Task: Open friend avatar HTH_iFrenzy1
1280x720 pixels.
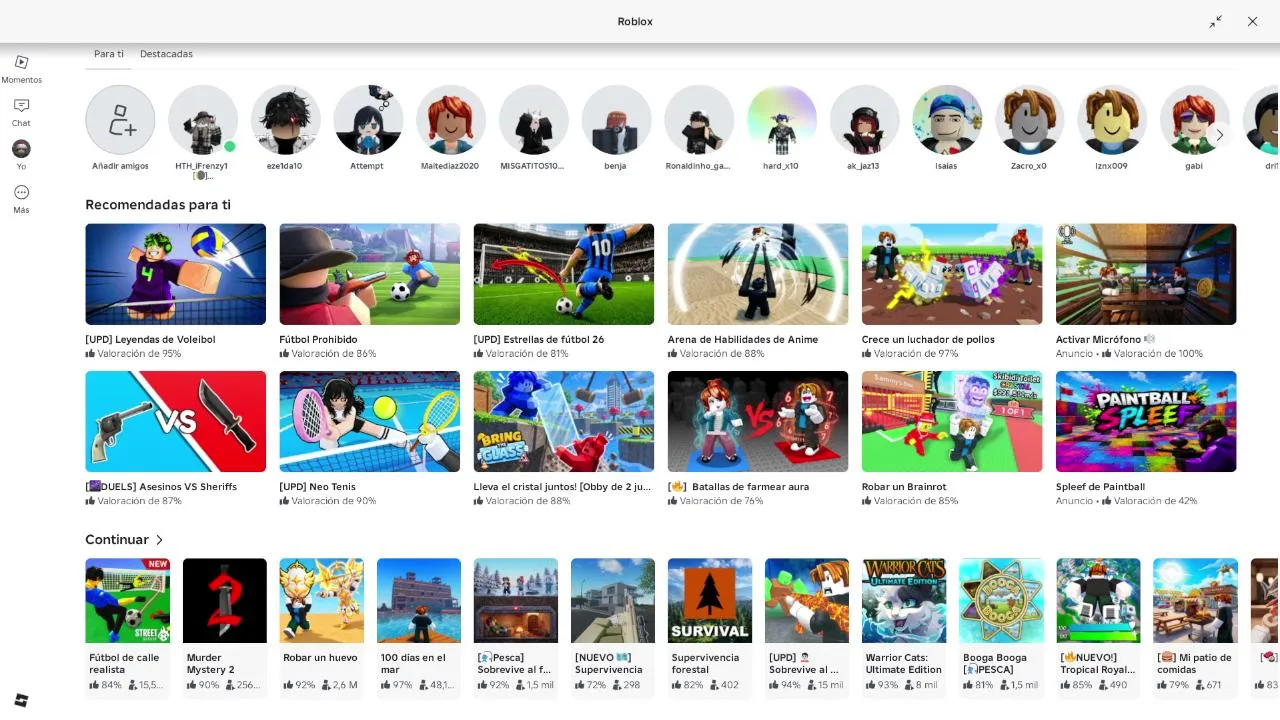Action: point(203,120)
